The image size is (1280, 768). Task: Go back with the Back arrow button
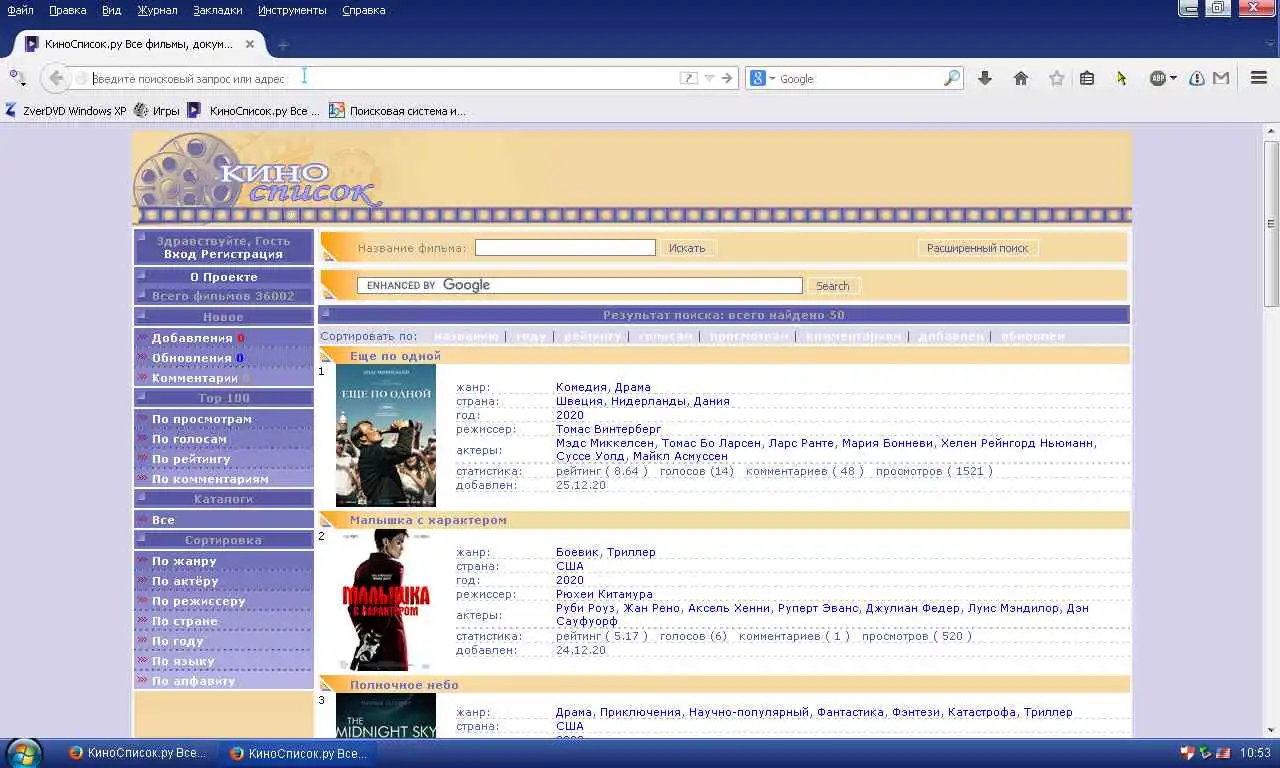tap(56, 78)
